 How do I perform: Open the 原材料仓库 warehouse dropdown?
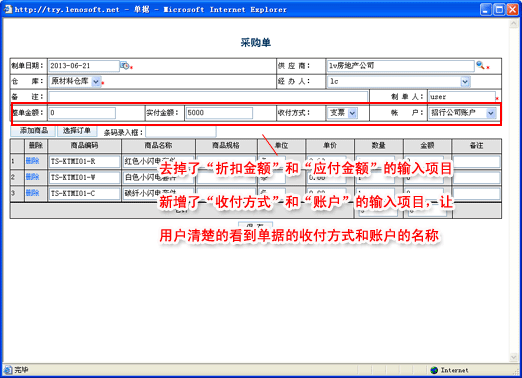96,81
